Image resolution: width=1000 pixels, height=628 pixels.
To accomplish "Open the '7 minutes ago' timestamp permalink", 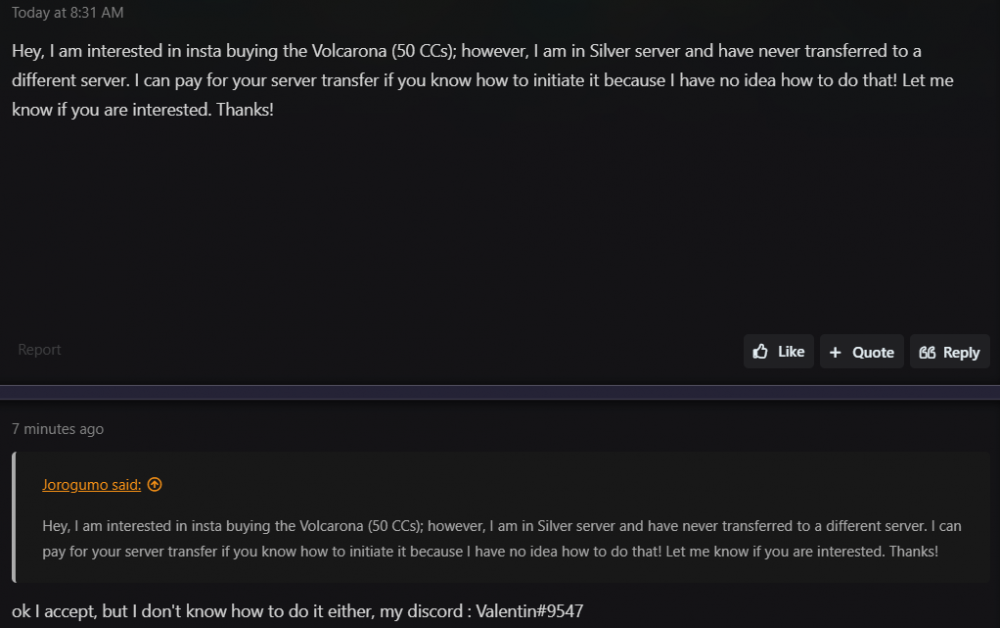I will (57, 429).
